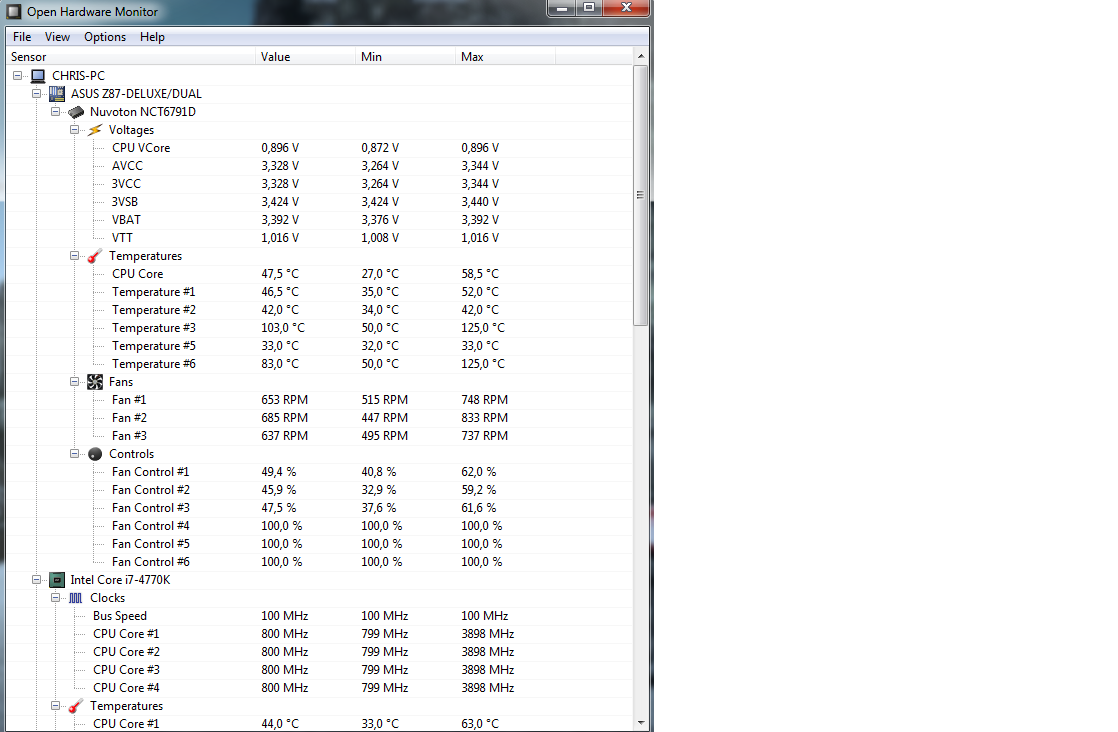Click the scrollbar down arrow
Screen dimensions: 1118x732
tap(640, 723)
